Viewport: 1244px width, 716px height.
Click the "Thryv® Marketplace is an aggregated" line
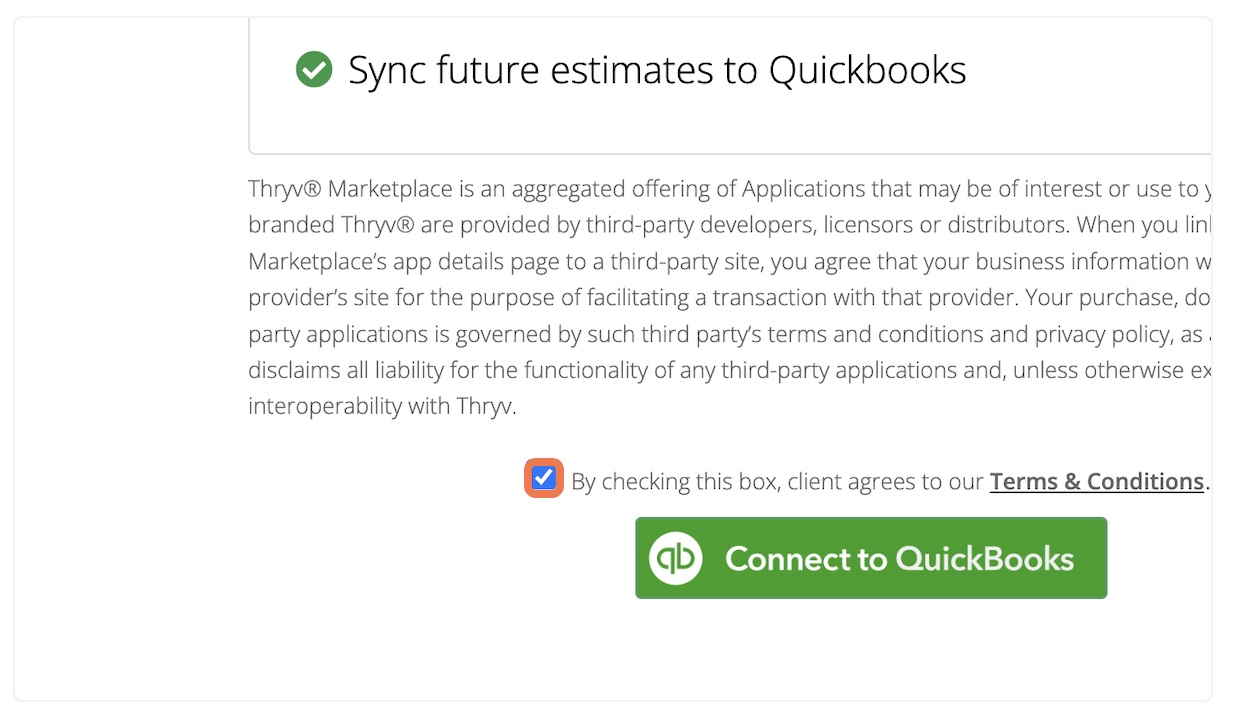(x=730, y=189)
